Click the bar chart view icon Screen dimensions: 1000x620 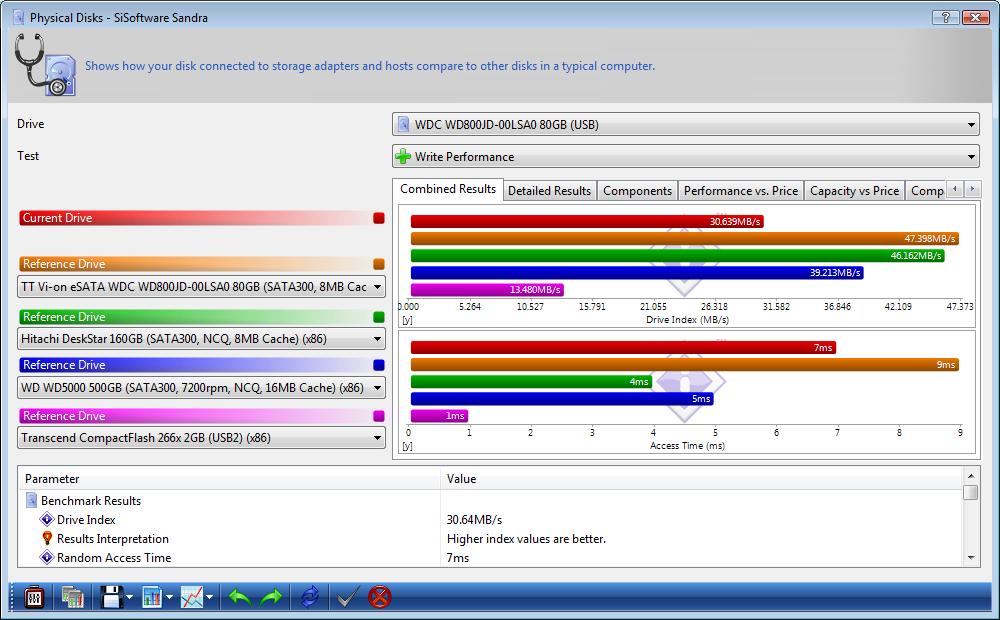tap(152, 597)
